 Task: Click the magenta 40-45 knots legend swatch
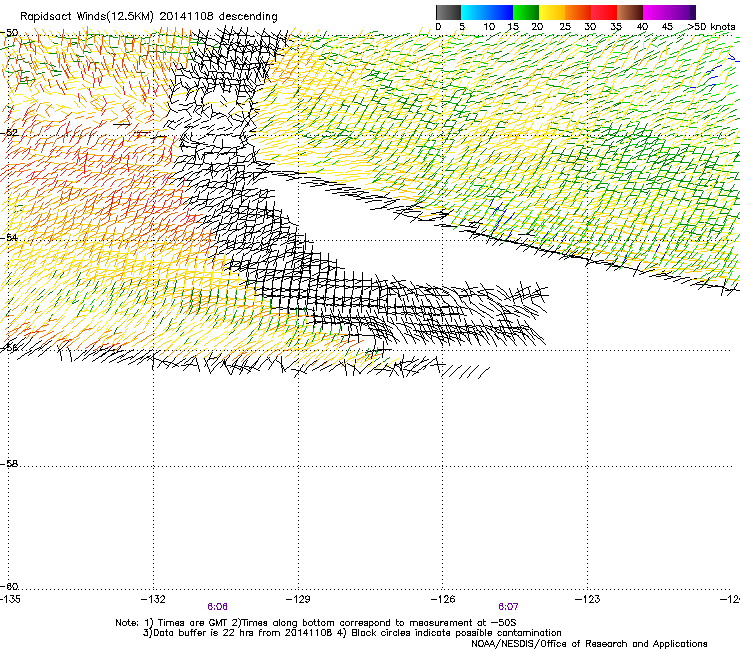[x=656, y=12]
